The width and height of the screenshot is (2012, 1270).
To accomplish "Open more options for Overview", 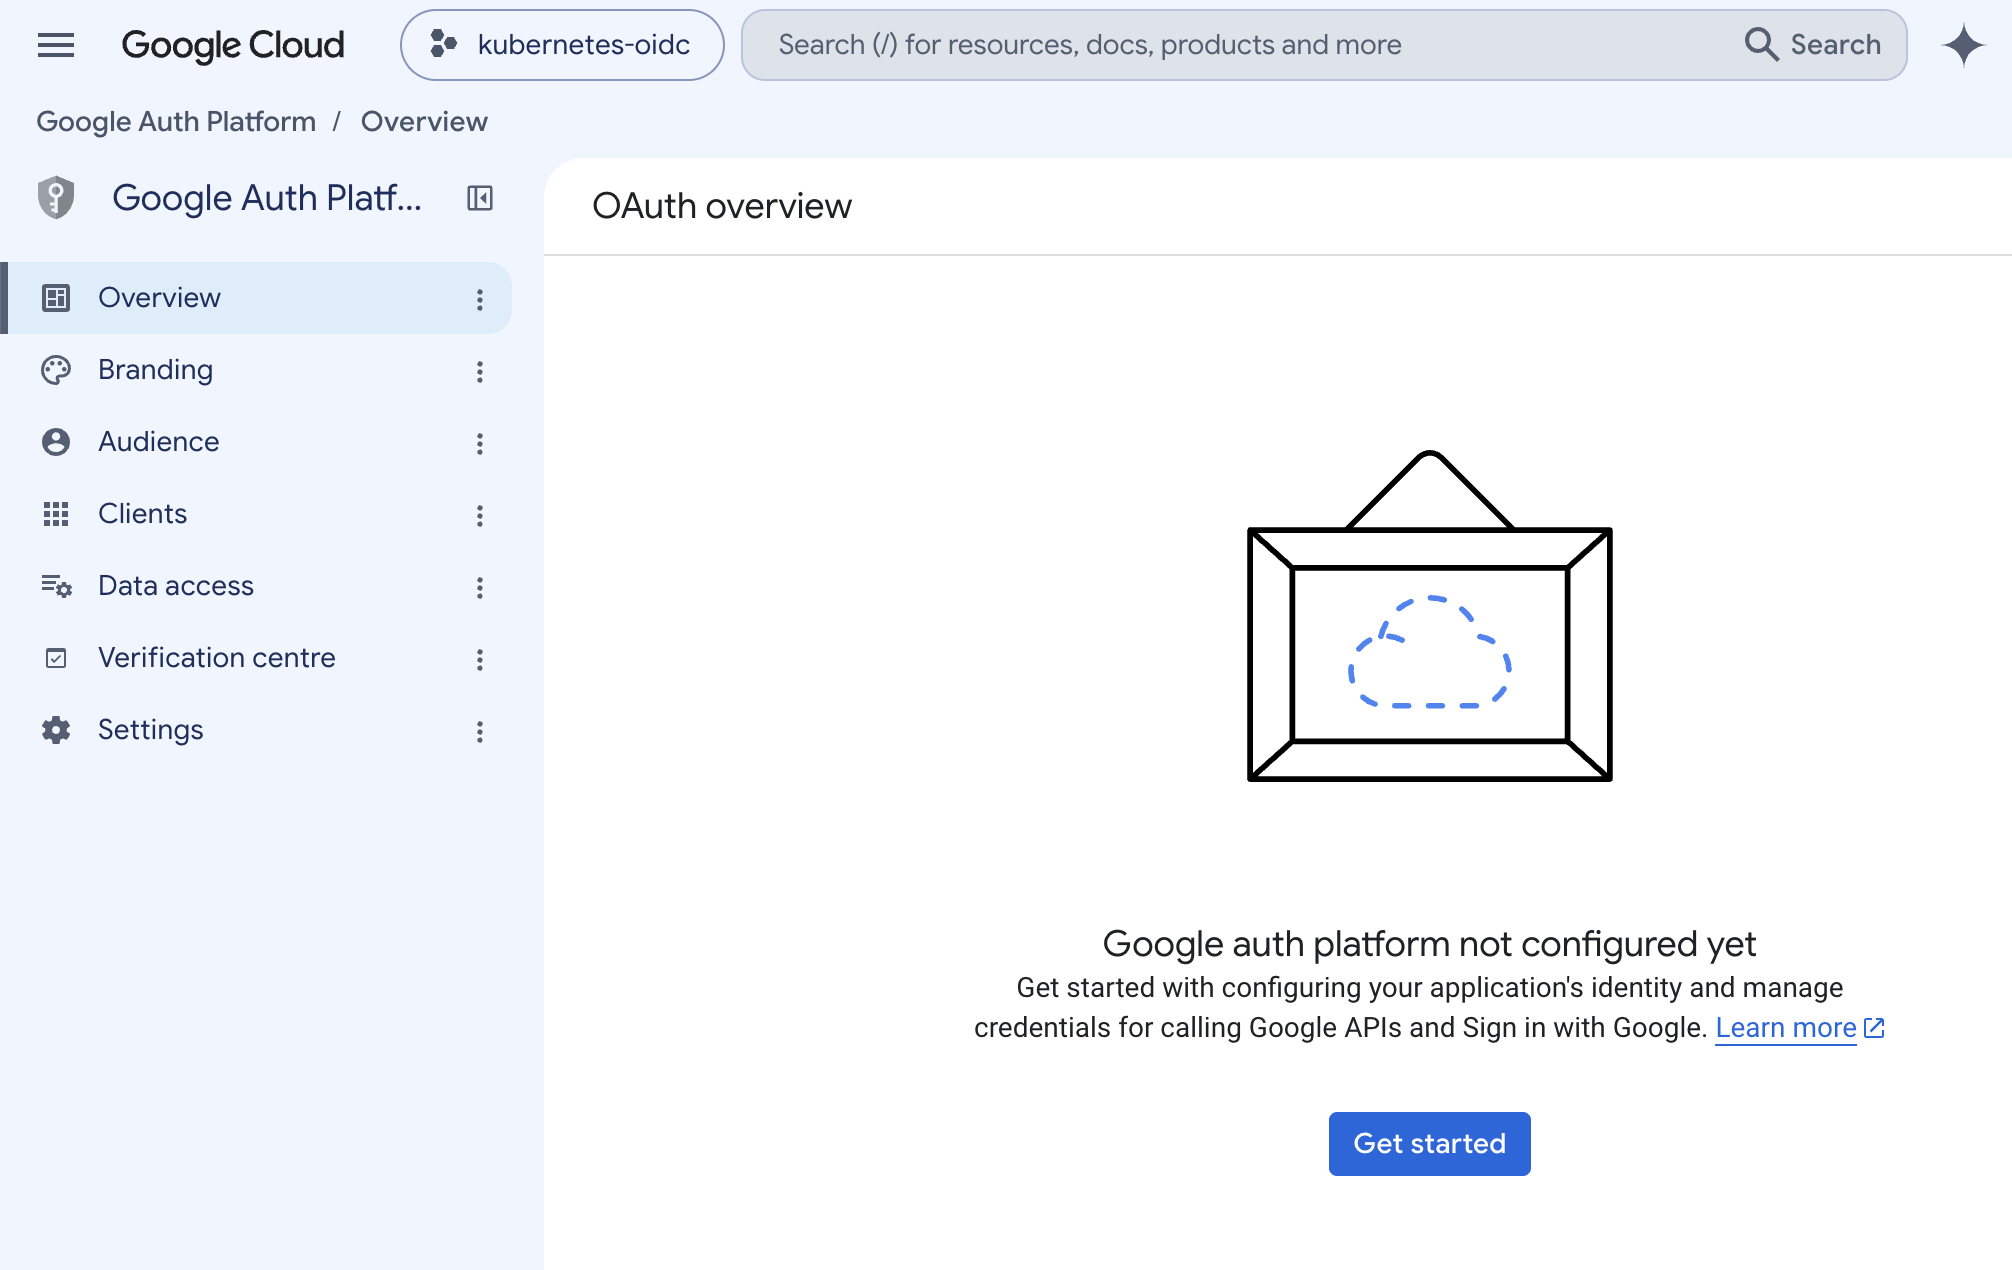I will pyautogui.click(x=480, y=299).
